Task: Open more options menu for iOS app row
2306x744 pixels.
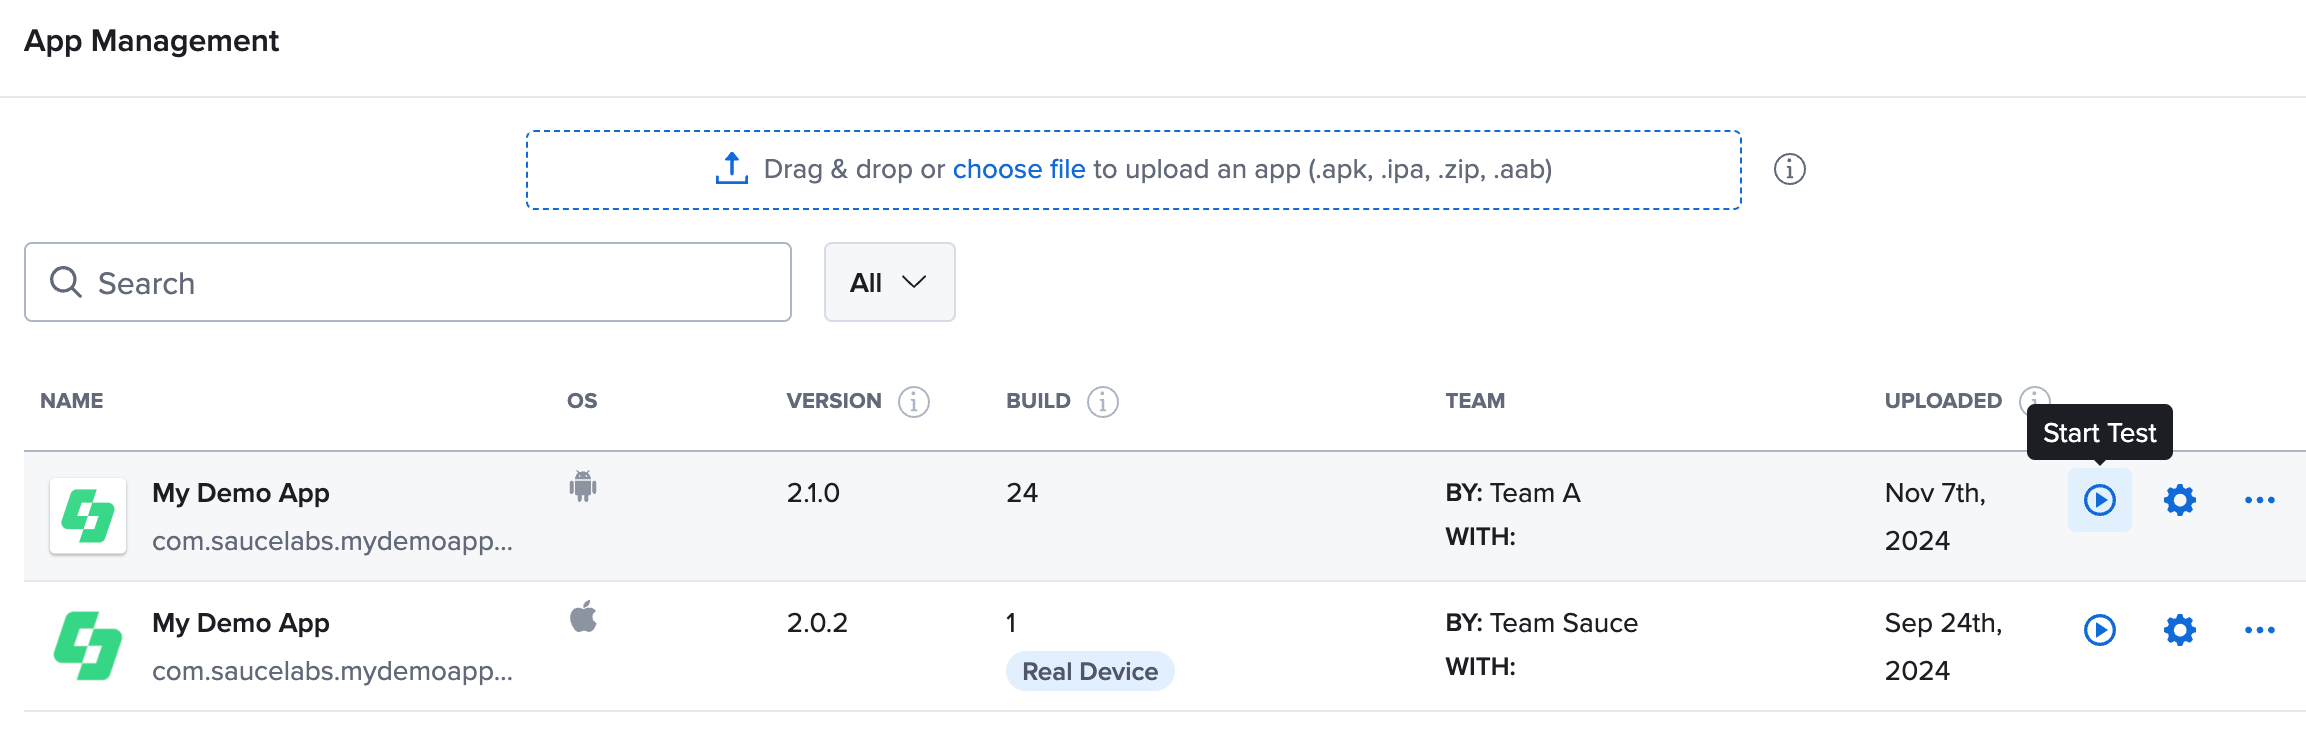Action: [x=2259, y=630]
